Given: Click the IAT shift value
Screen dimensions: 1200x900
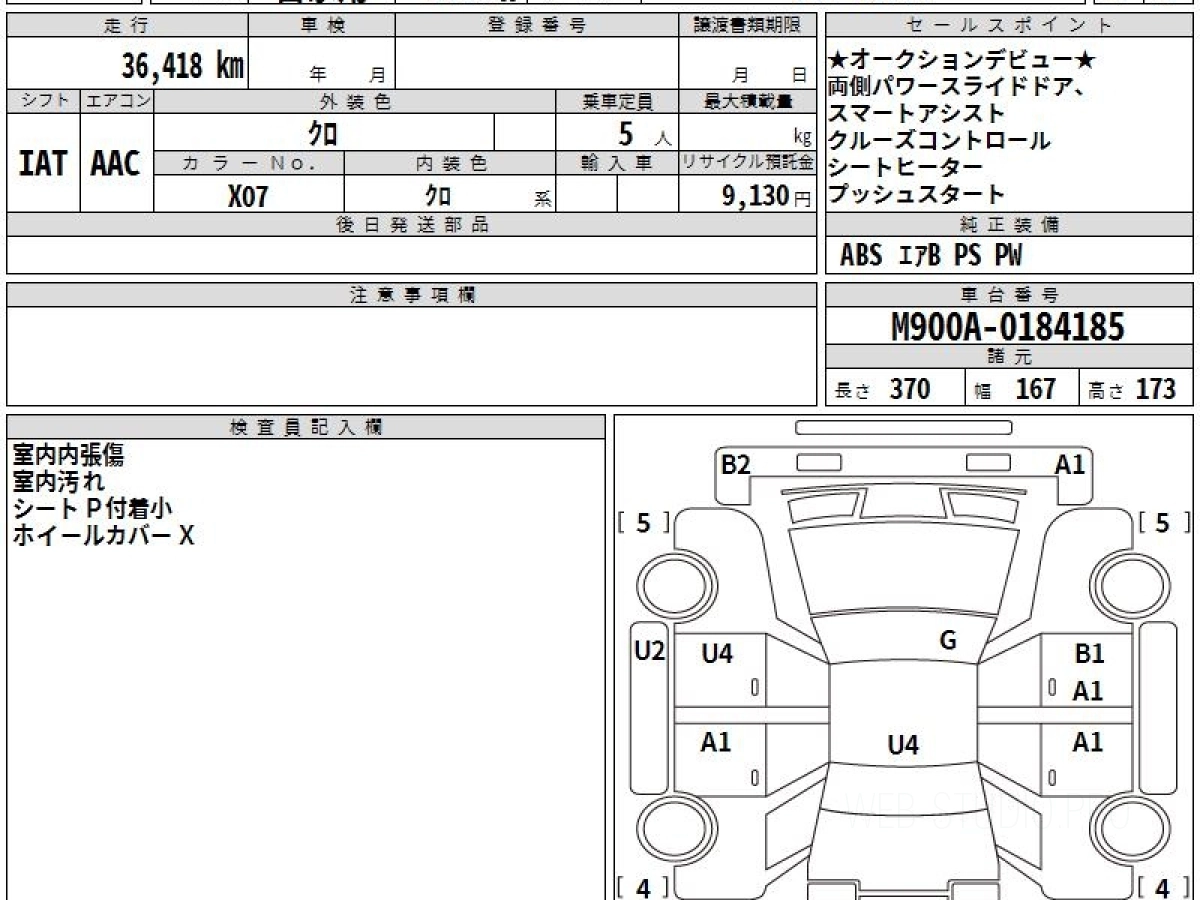Looking at the screenshot, I should pos(43,163).
